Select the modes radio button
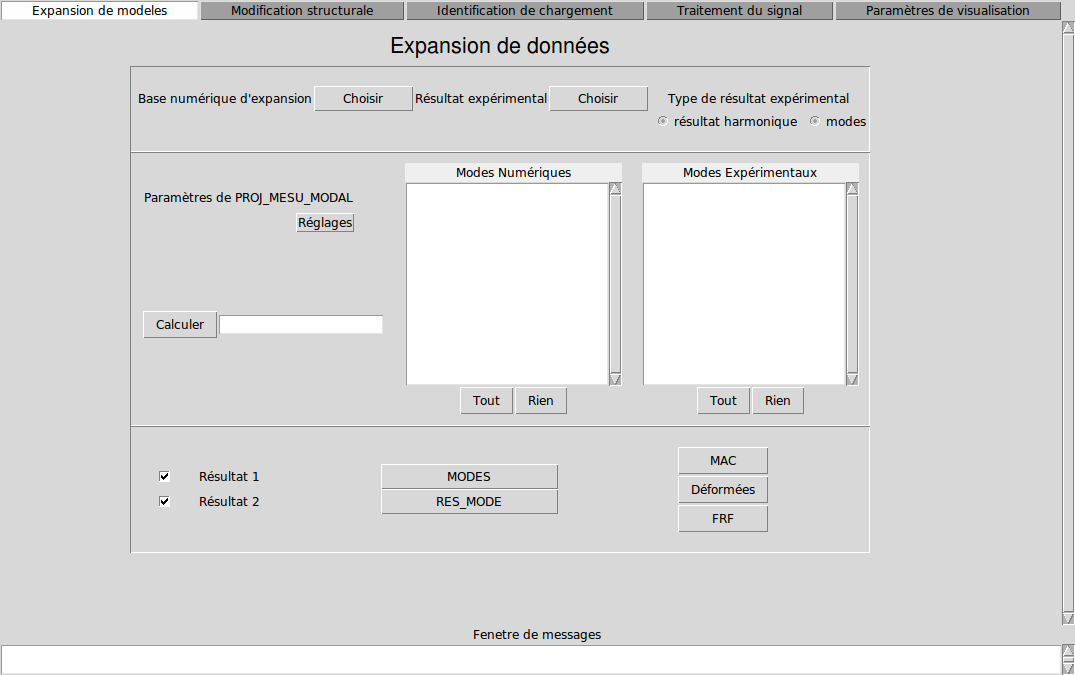This screenshot has height=675, width=1075. tap(815, 122)
